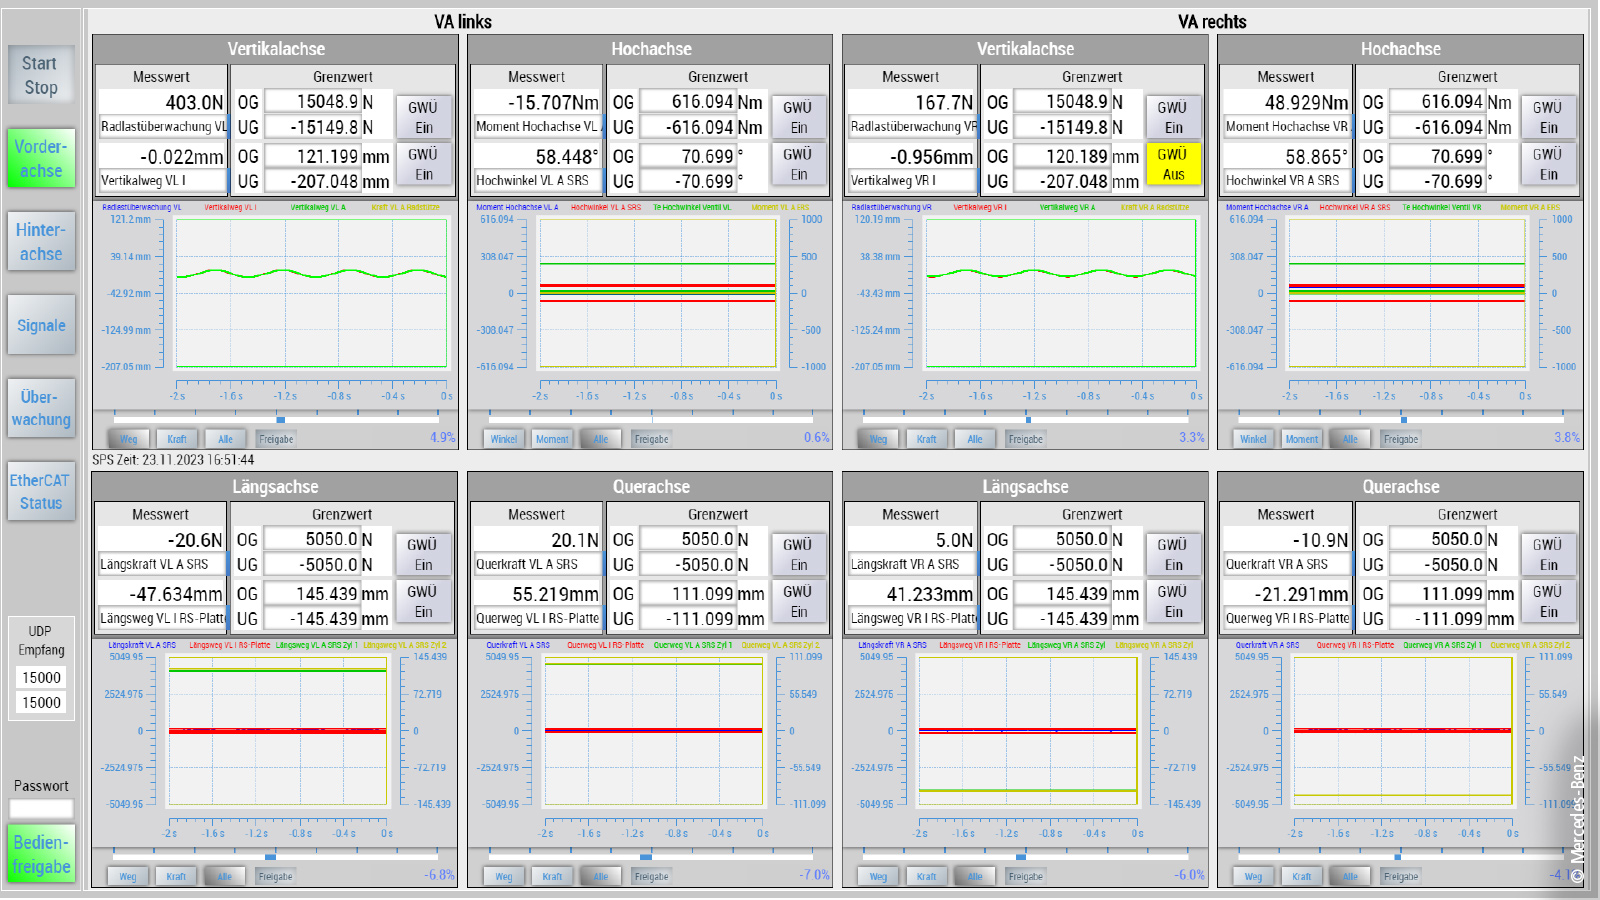Select Kraft view in VA links Vertikalachse chart
The image size is (1600, 900).
(x=177, y=439)
